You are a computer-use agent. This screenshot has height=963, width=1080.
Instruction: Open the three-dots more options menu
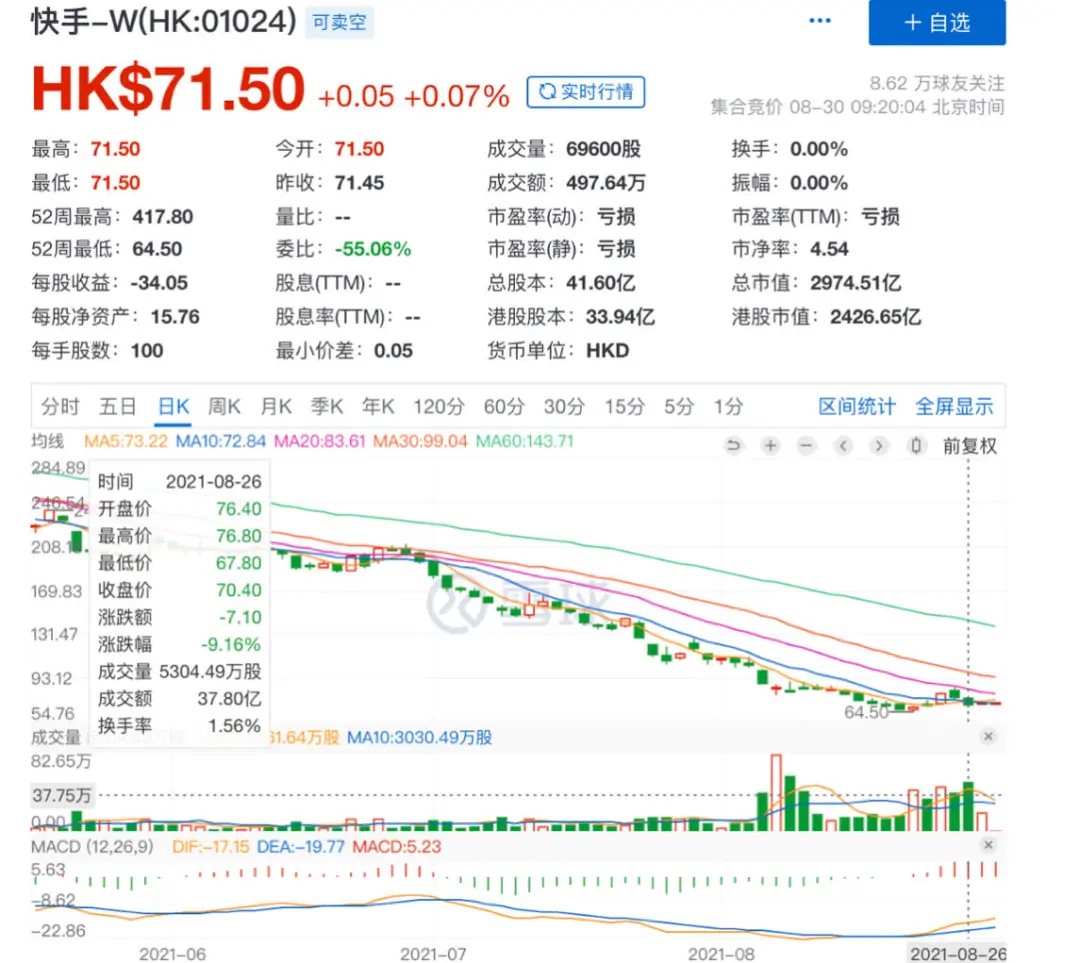(x=820, y=21)
